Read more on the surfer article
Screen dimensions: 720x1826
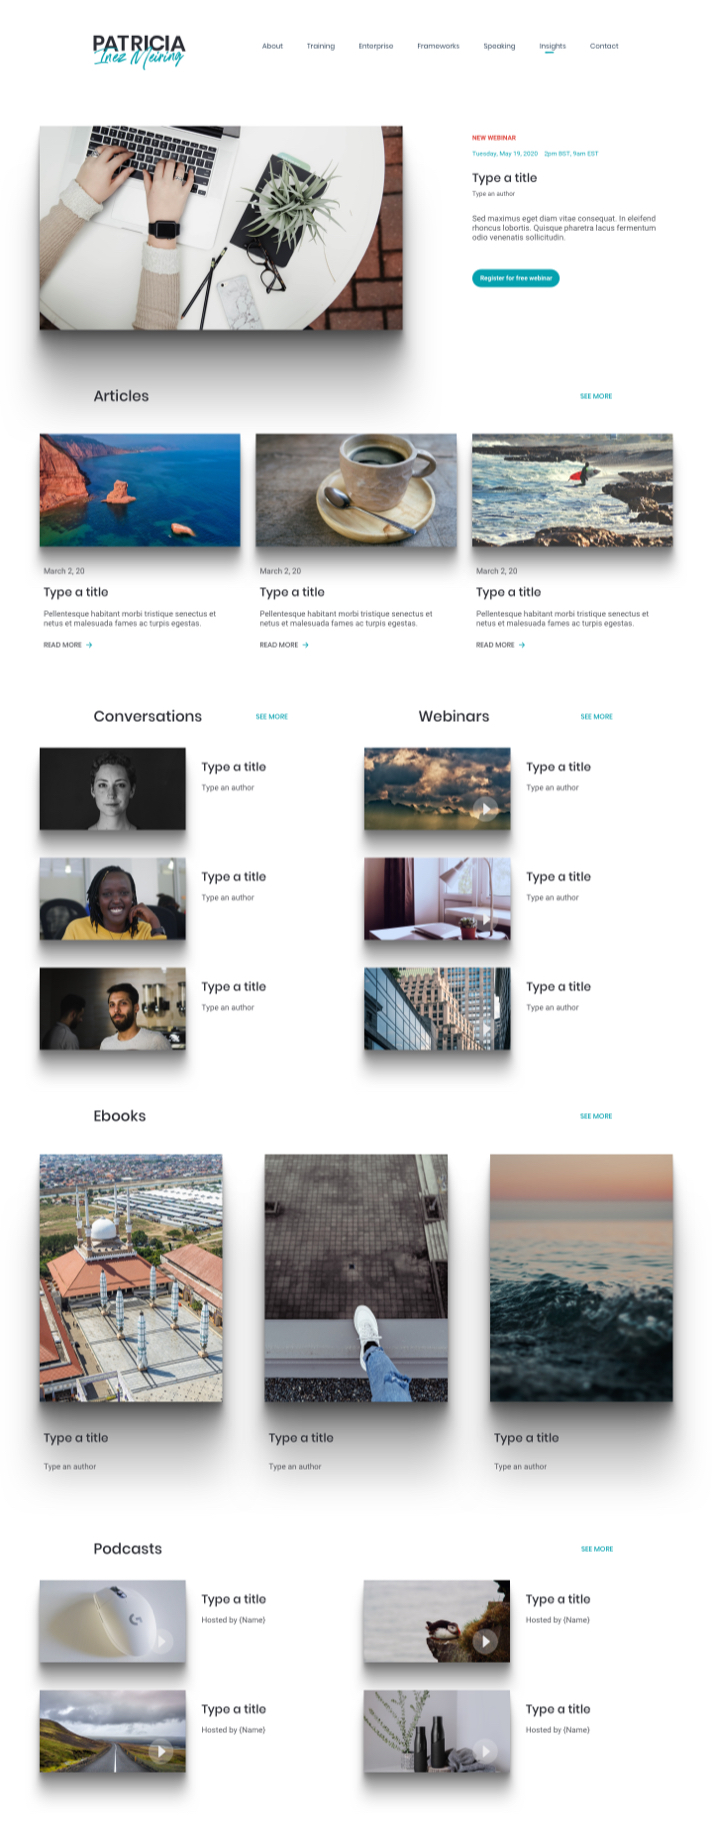pyautogui.click(x=500, y=645)
